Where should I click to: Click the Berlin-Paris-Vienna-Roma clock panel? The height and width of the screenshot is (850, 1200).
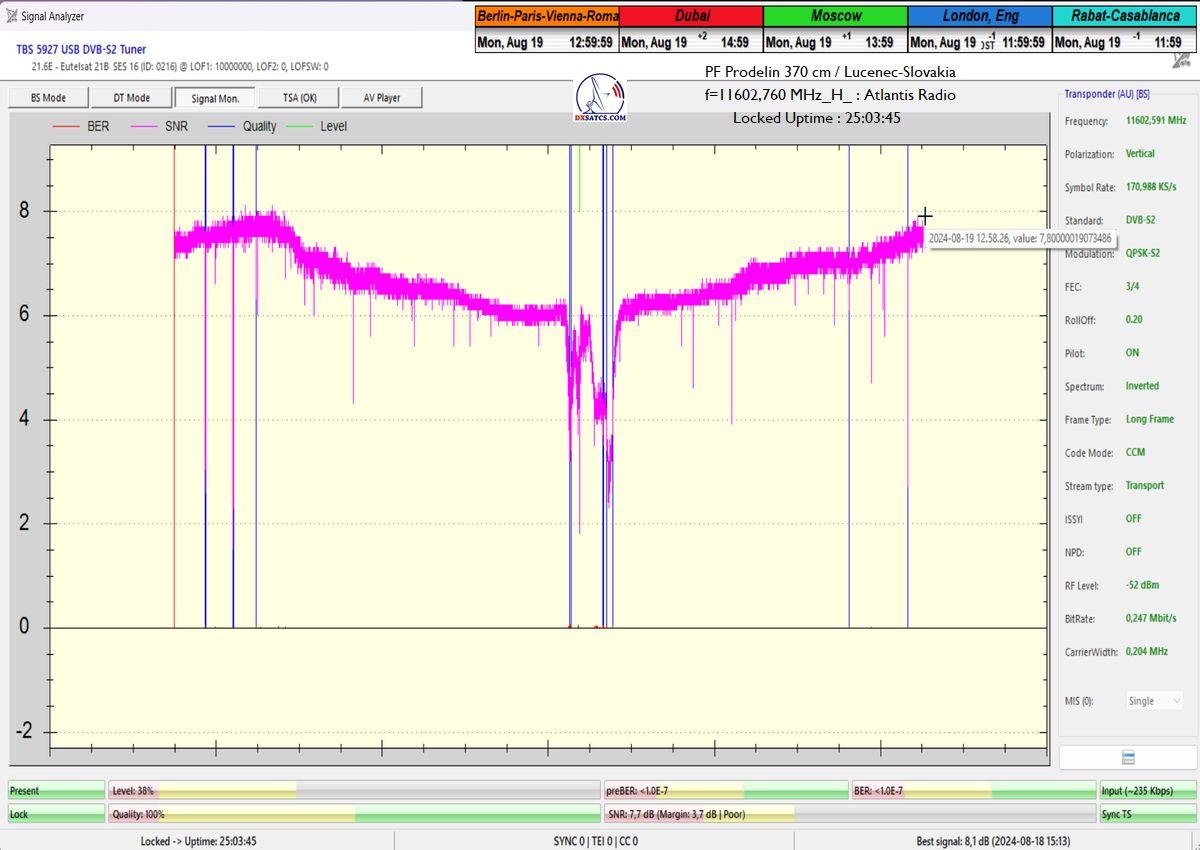547,29
